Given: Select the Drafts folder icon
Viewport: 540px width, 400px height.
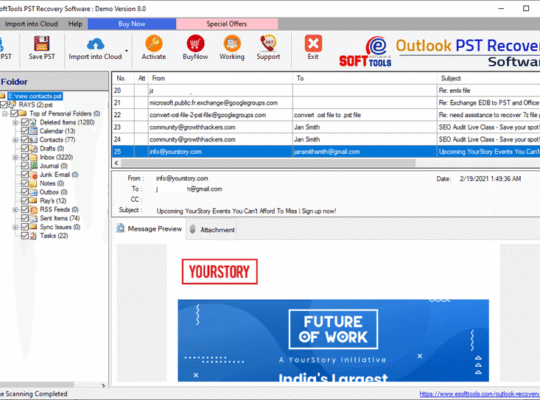Looking at the screenshot, I should (x=33, y=148).
